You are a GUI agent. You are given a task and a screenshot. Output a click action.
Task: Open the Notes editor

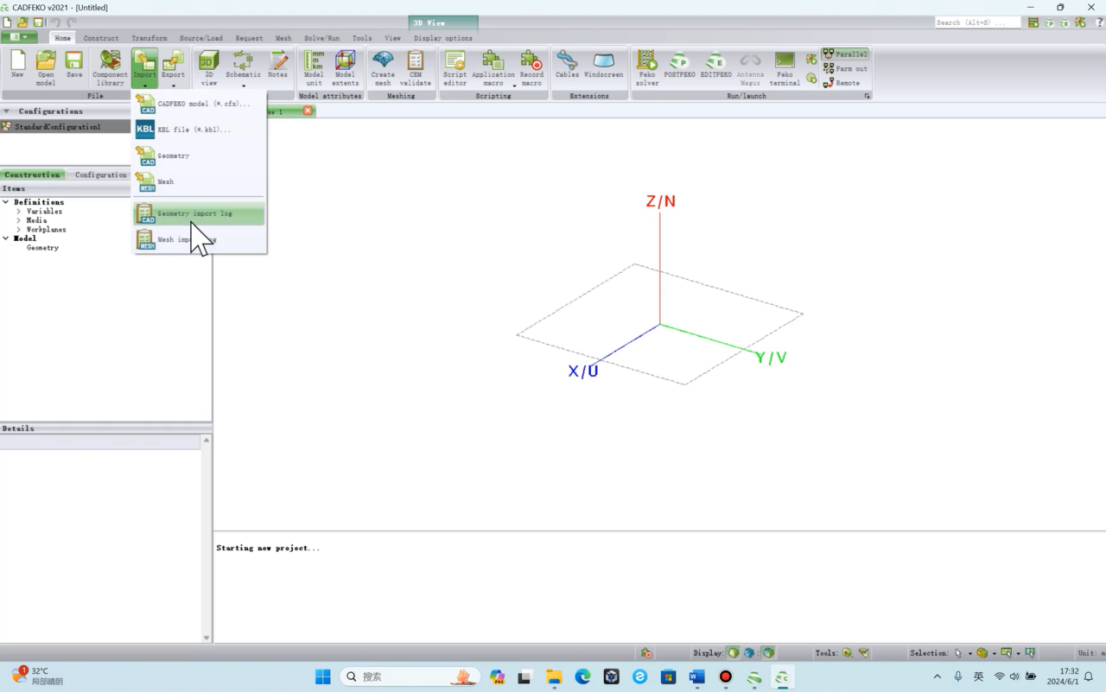click(278, 64)
